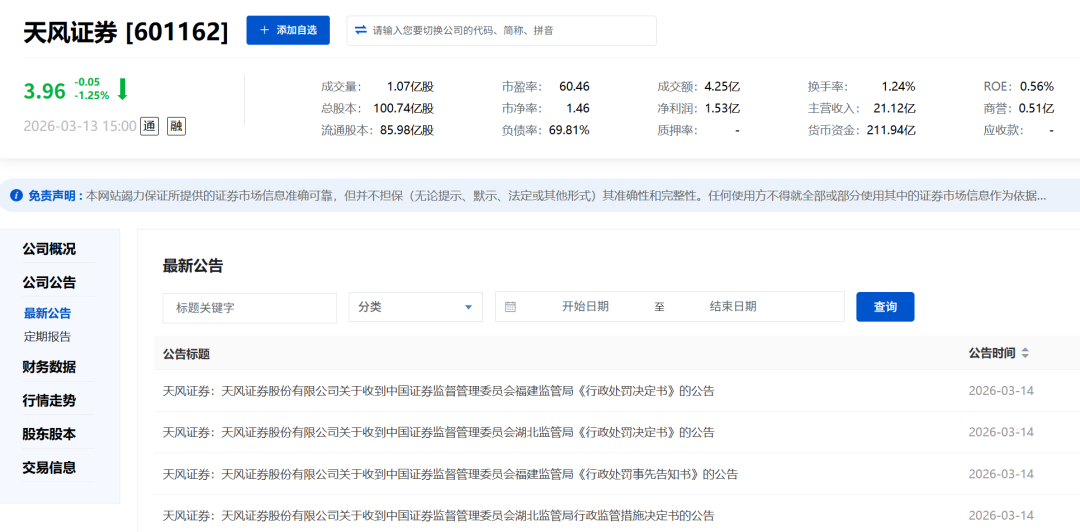Click the swap icon in company search box
The height and width of the screenshot is (532, 1080).
coord(361,31)
